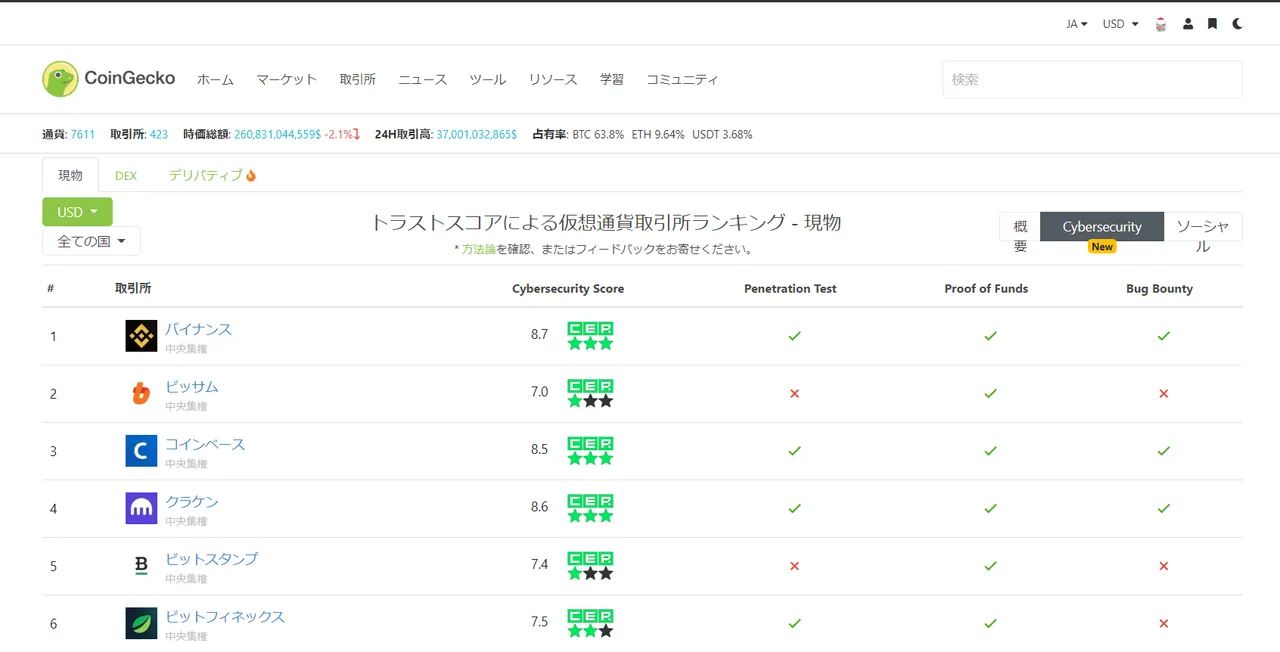The width and height of the screenshot is (1280, 652).
Task: Click the CoinGecko logo
Action: pos(109,79)
